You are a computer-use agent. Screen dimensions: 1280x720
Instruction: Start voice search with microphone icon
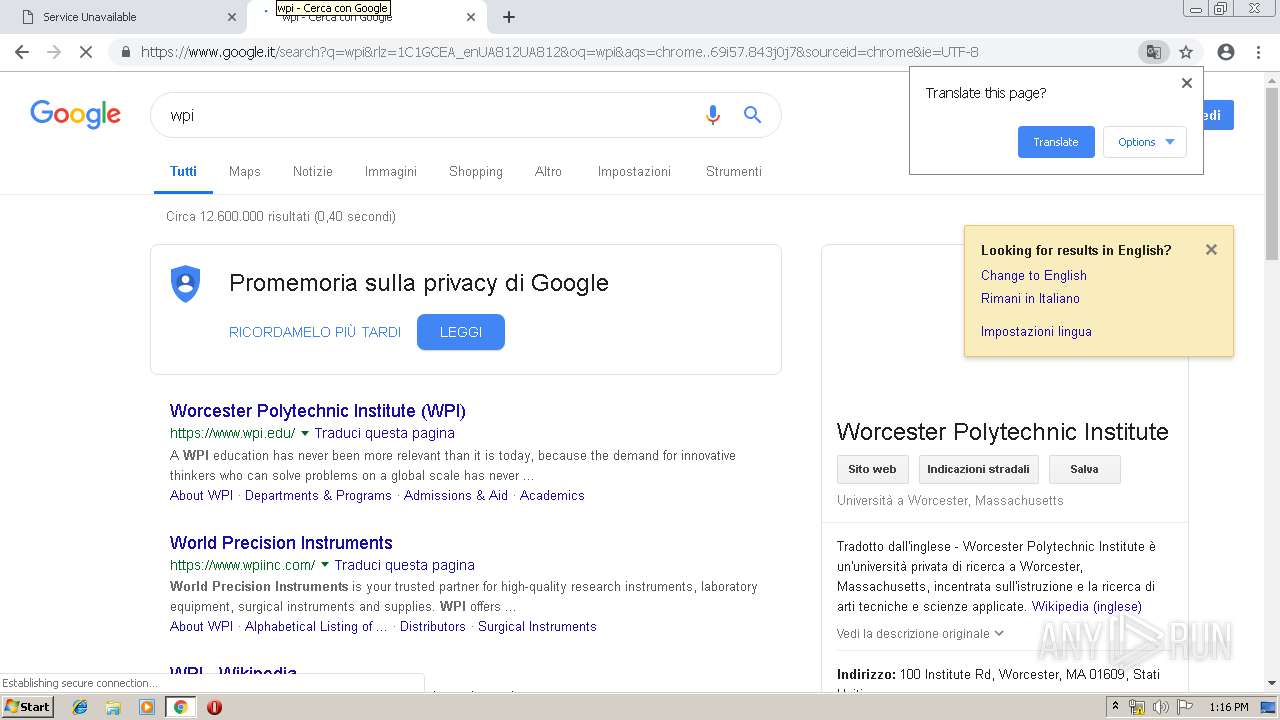tap(712, 115)
